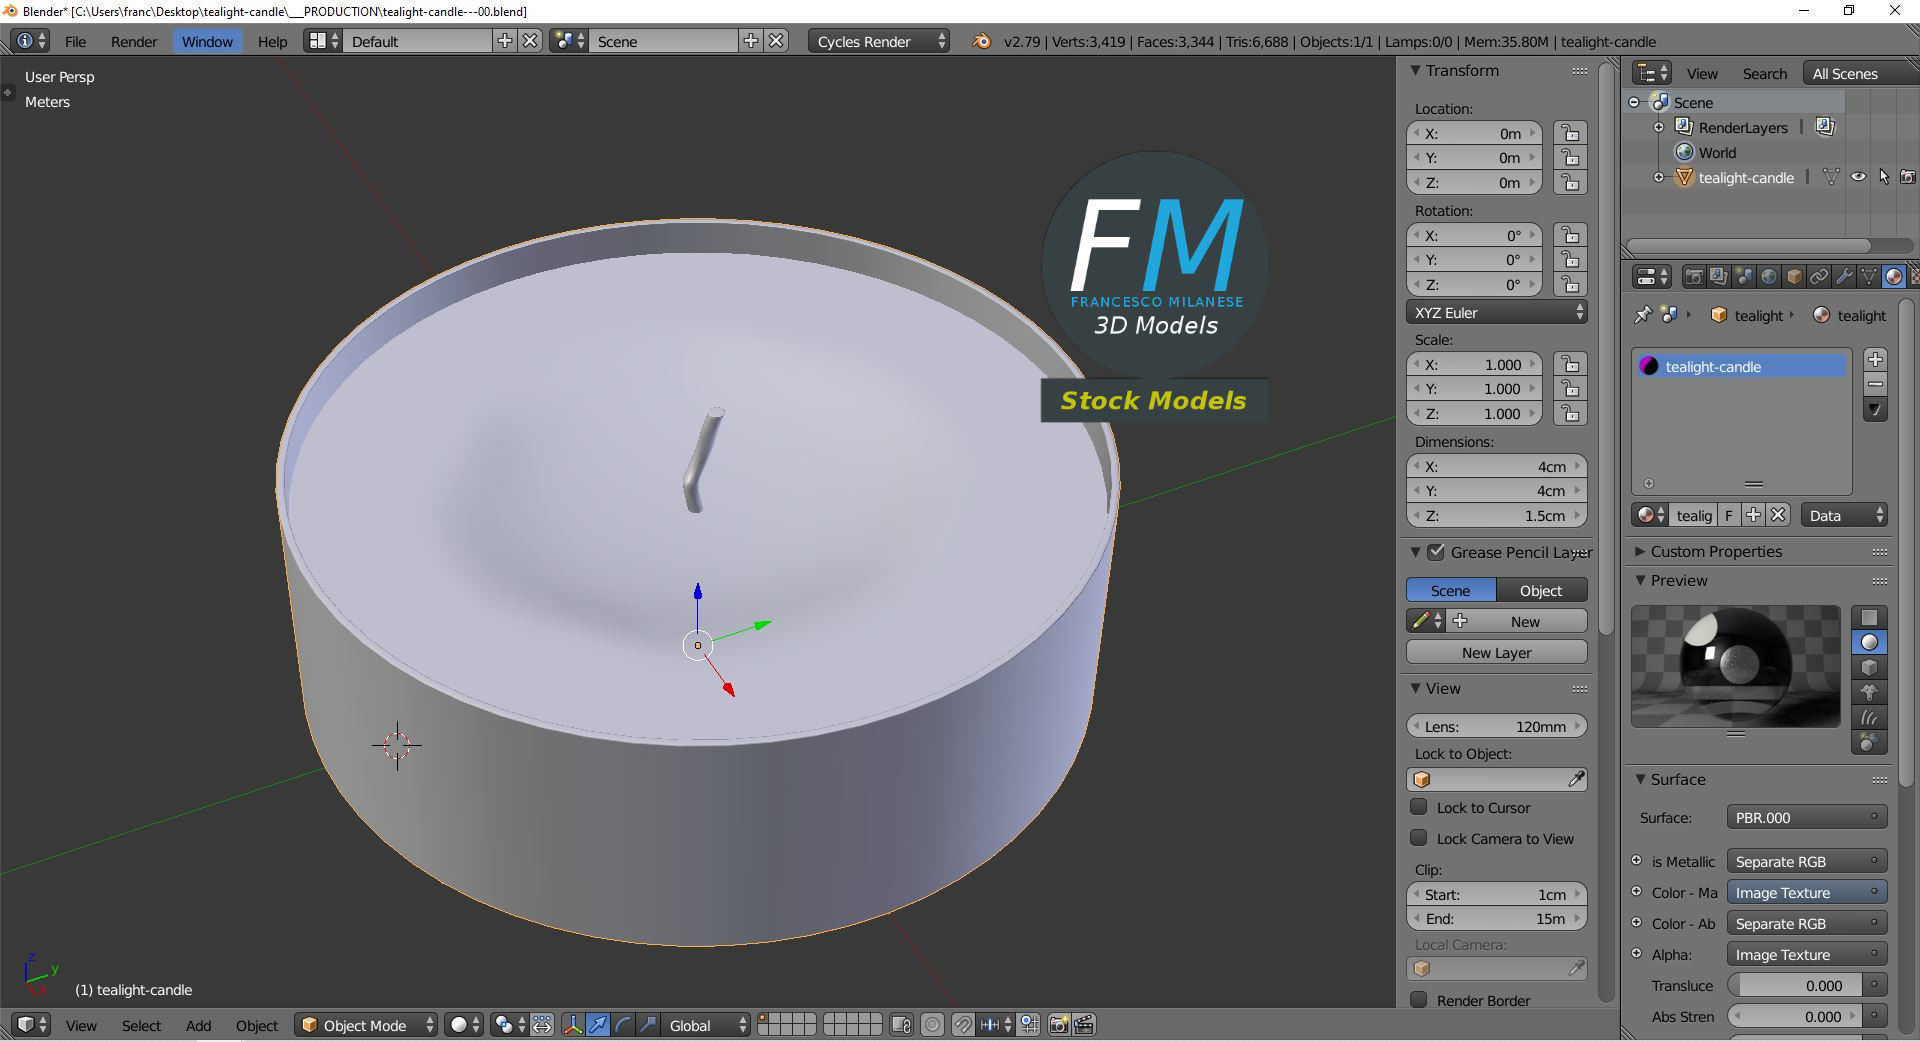1920x1042 pixels.
Task: Toggle renderability camera of tealight-candle
Action: click(x=1908, y=177)
